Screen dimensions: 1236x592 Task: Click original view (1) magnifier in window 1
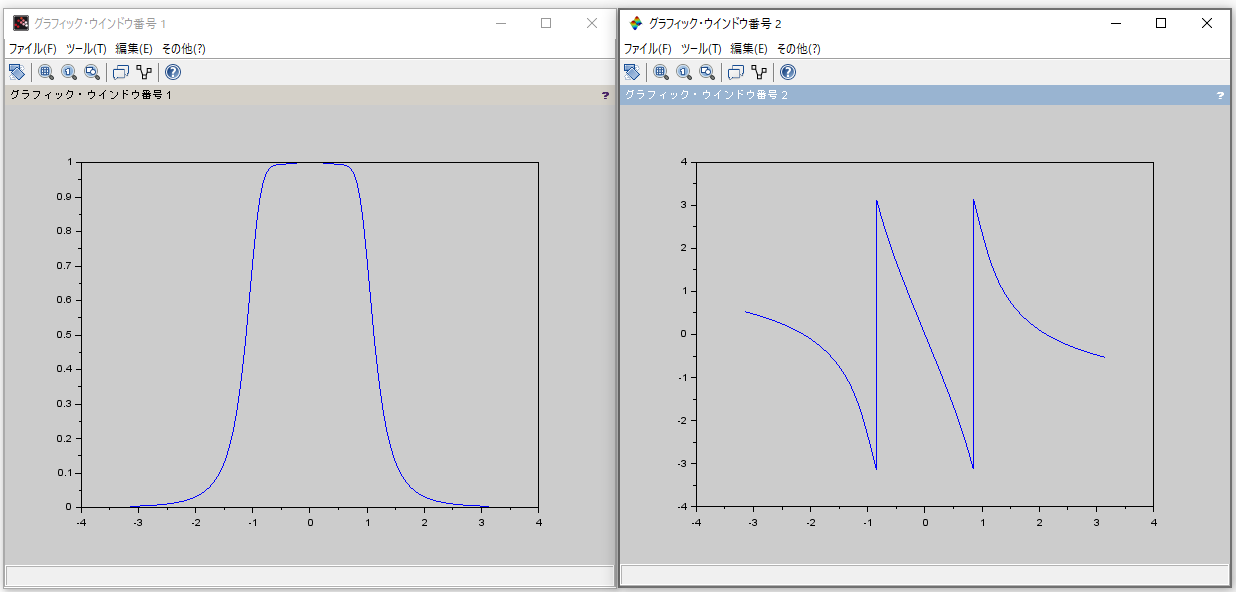click(69, 72)
